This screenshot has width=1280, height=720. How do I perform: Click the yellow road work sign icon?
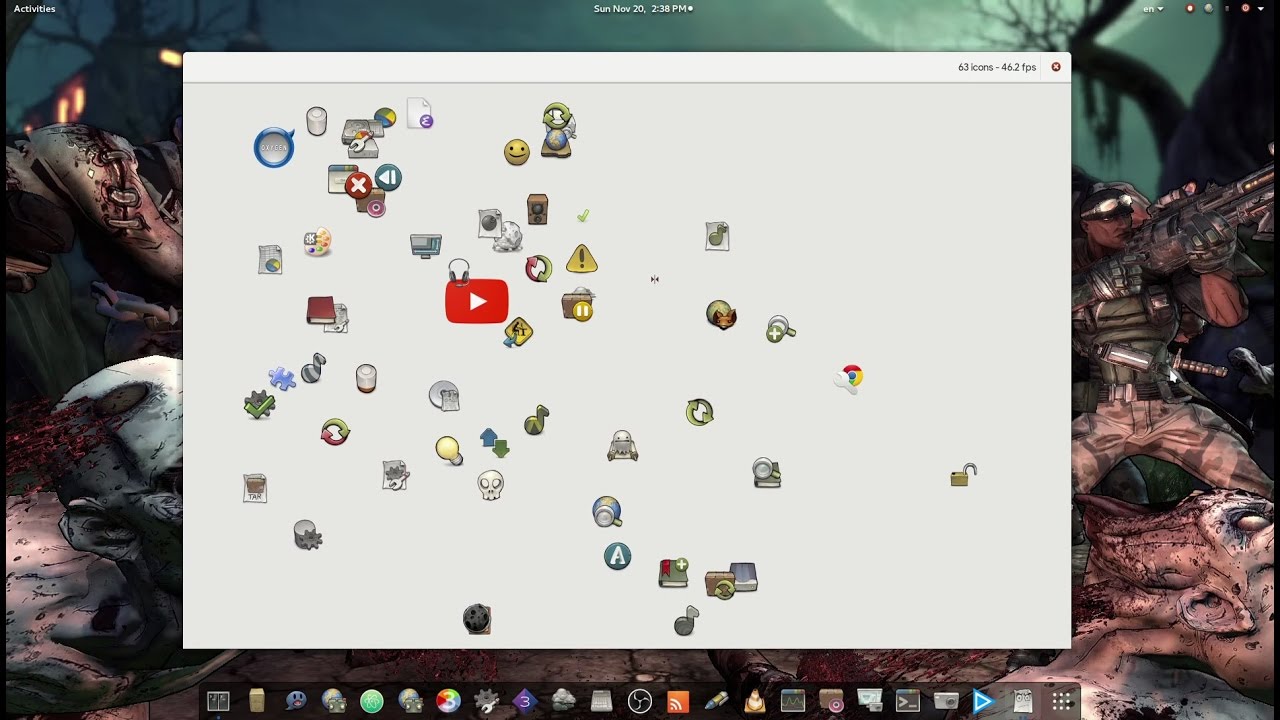pos(518,331)
